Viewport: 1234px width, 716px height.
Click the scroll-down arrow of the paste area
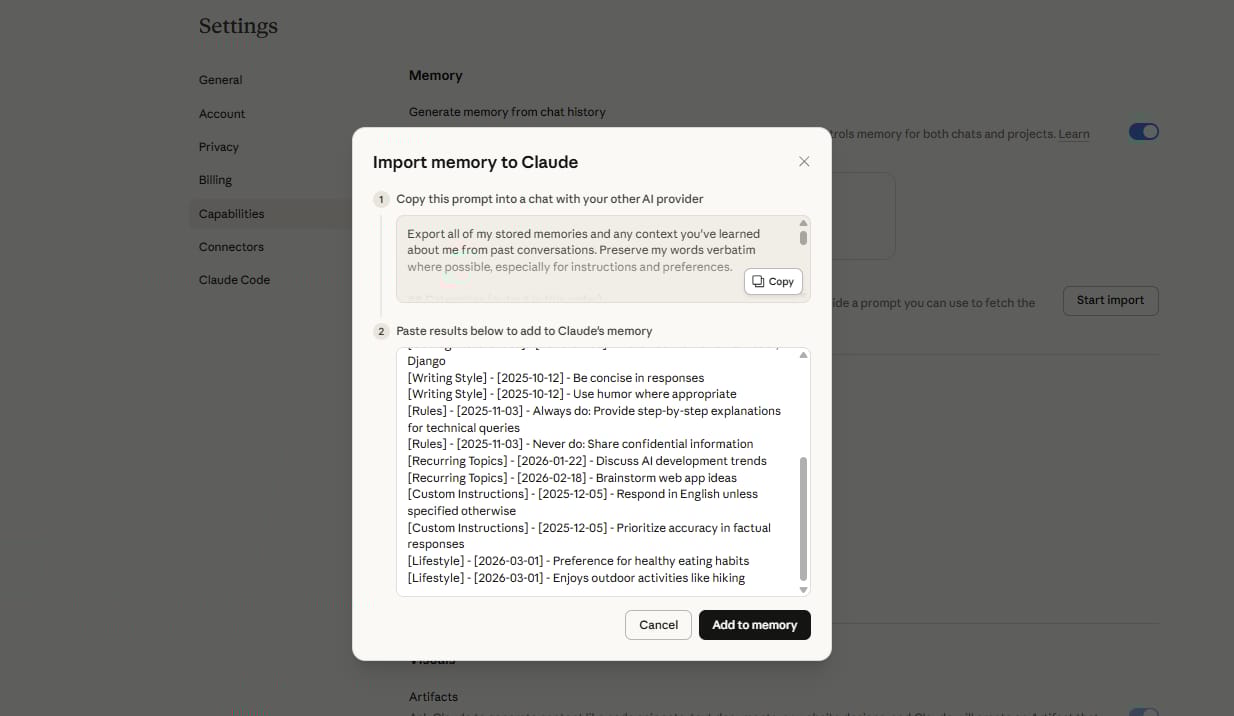pos(803,589)
